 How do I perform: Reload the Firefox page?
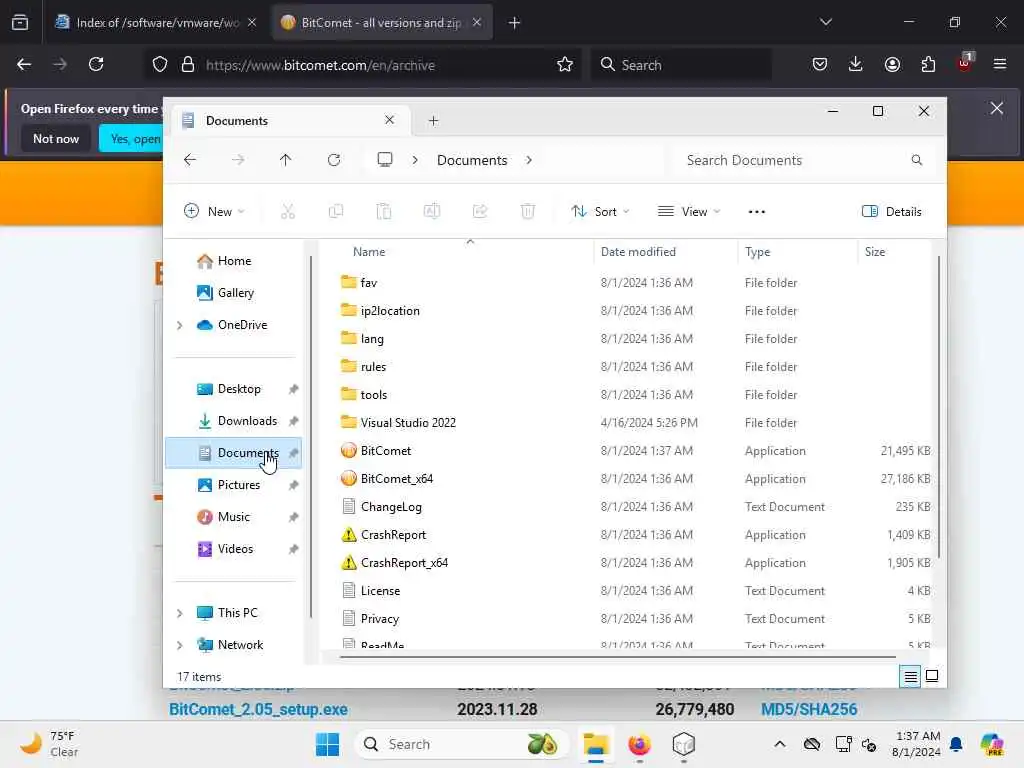click(96, 64)
